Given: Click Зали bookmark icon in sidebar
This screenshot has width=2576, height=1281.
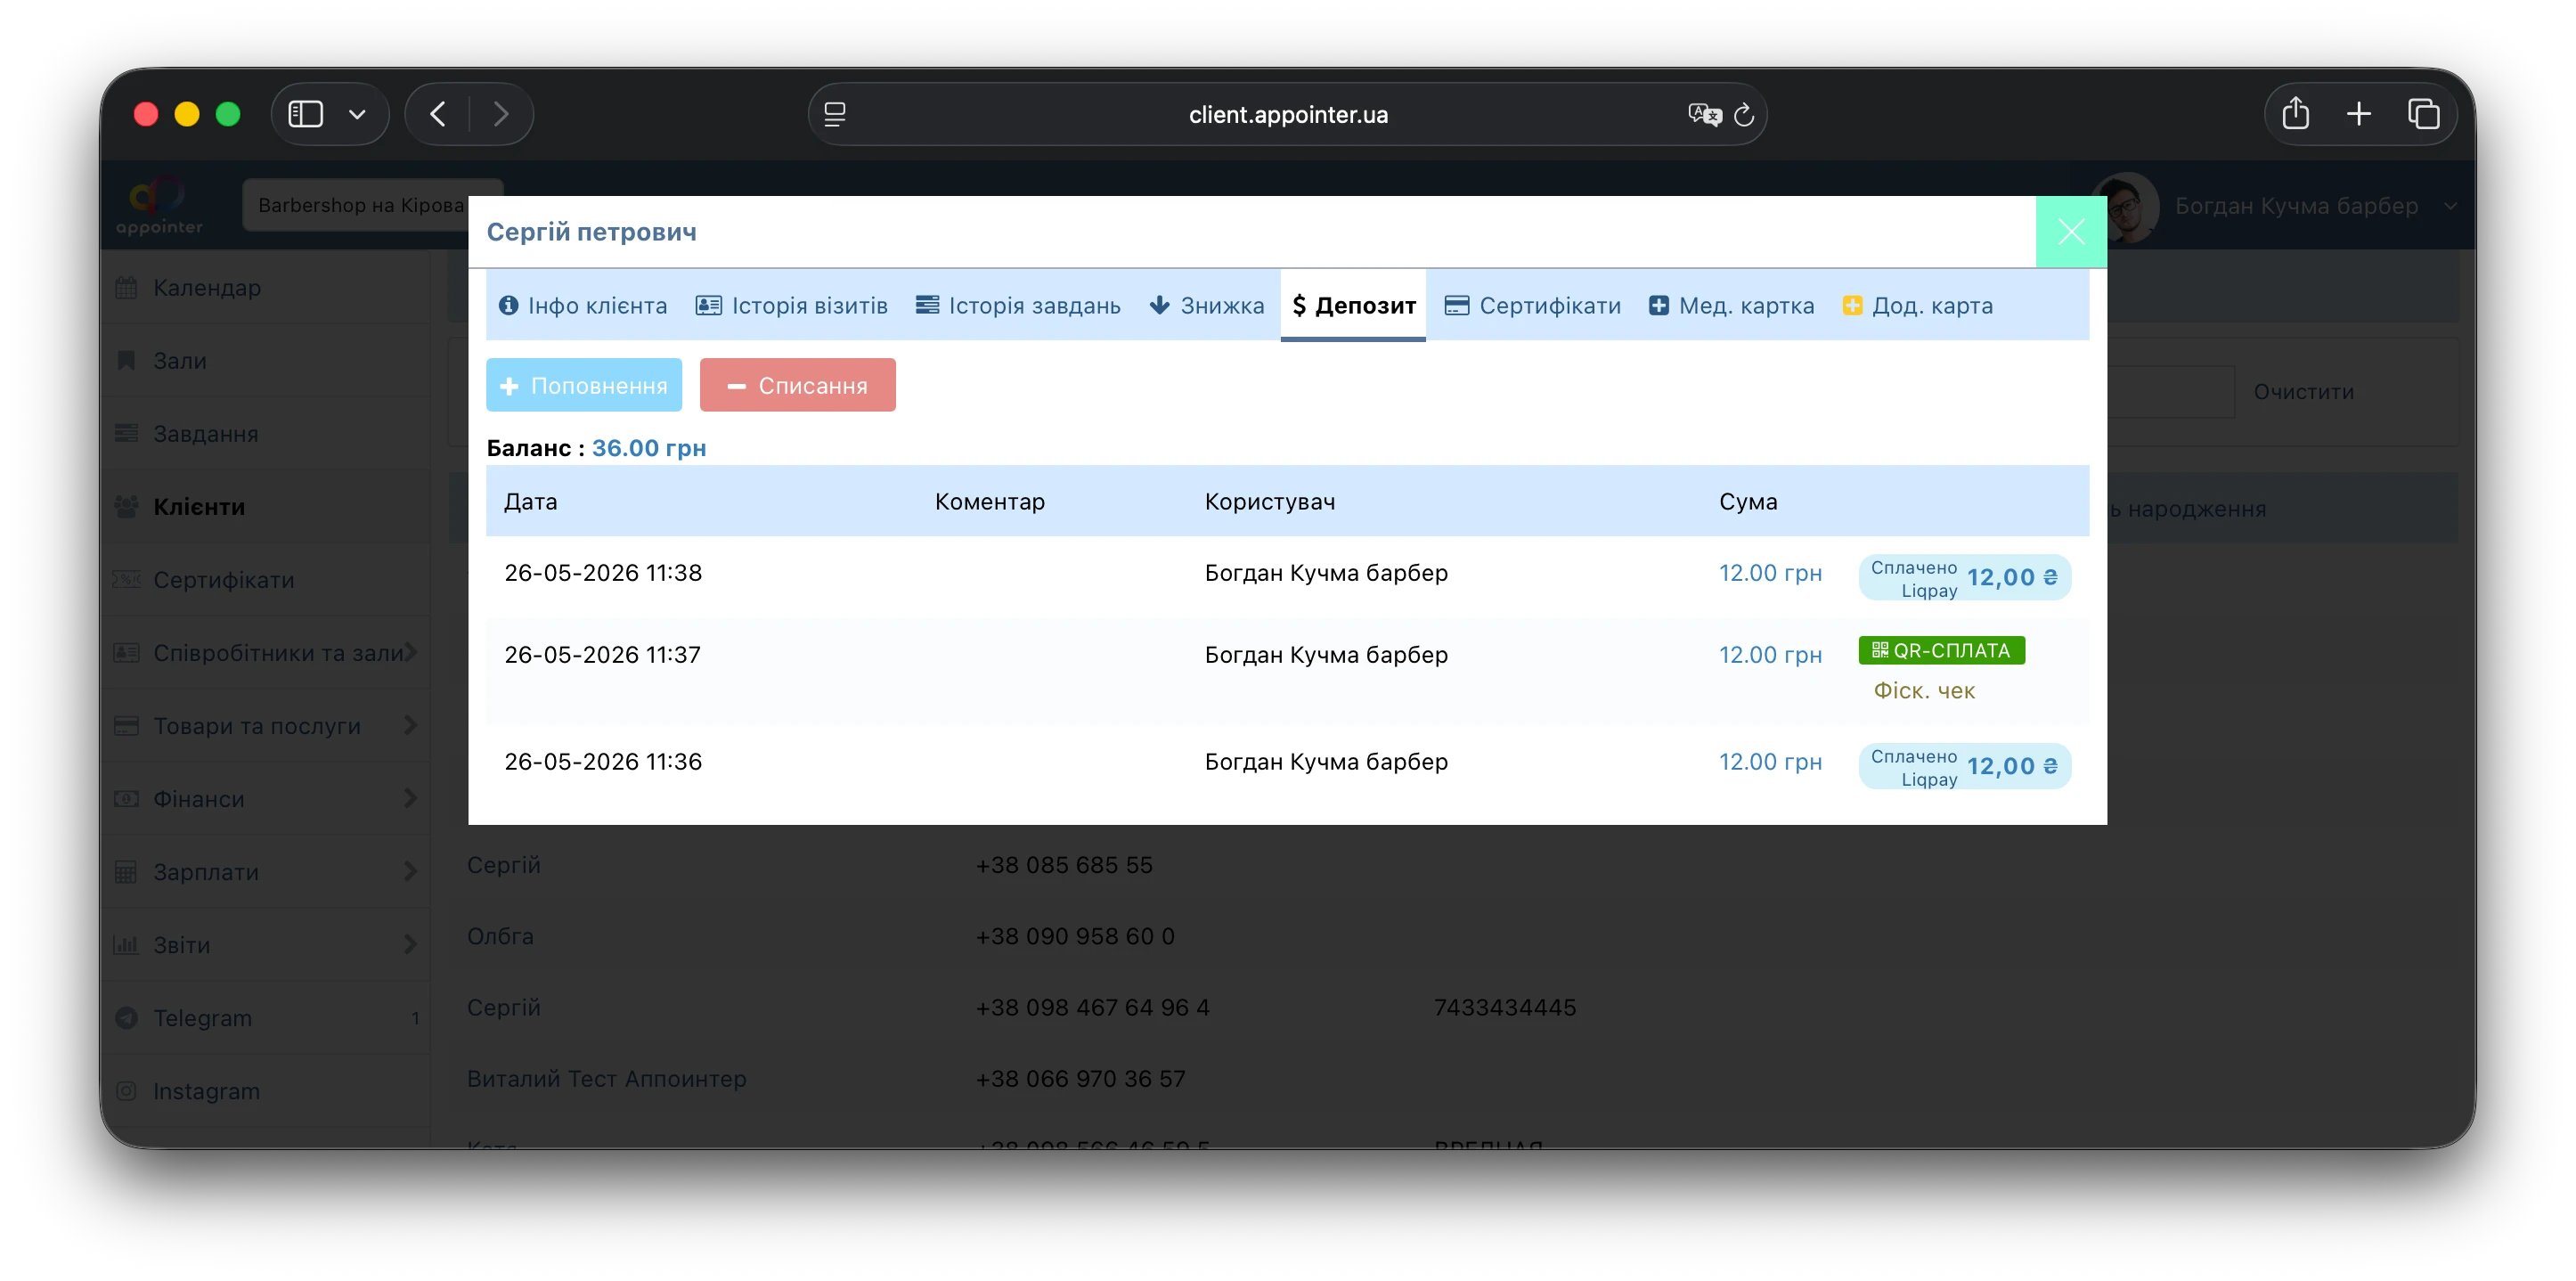Looking at the screenshot, I should point(126,360).
